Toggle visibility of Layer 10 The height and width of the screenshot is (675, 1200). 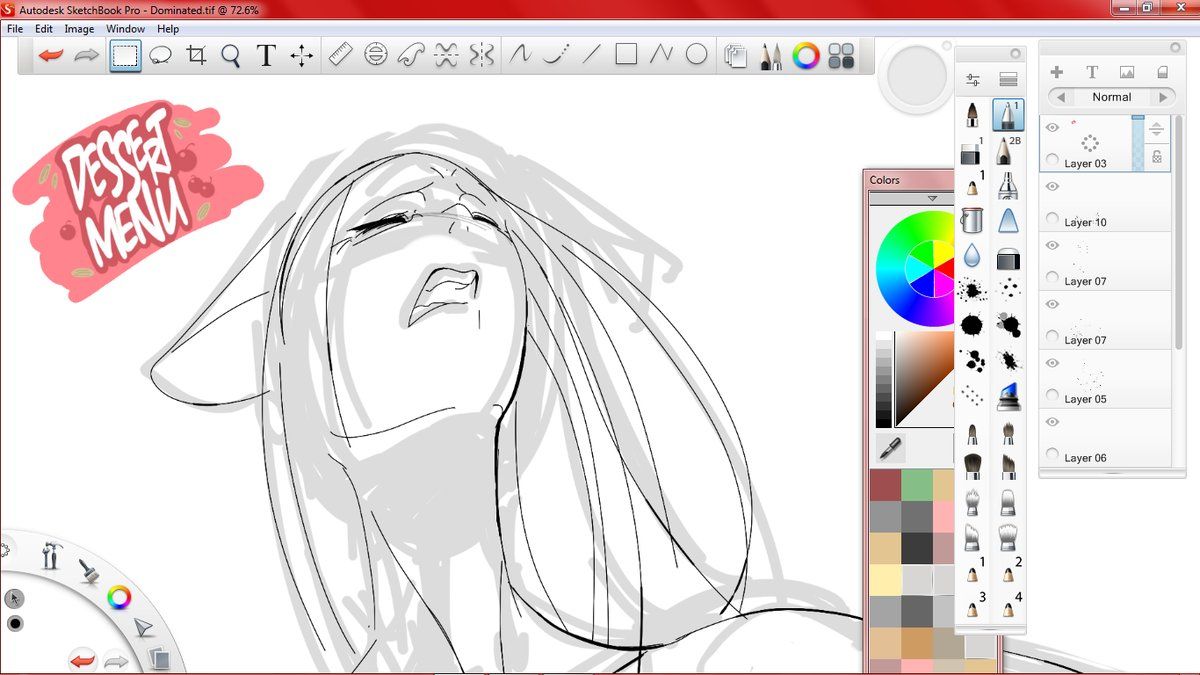point(1052,186)
